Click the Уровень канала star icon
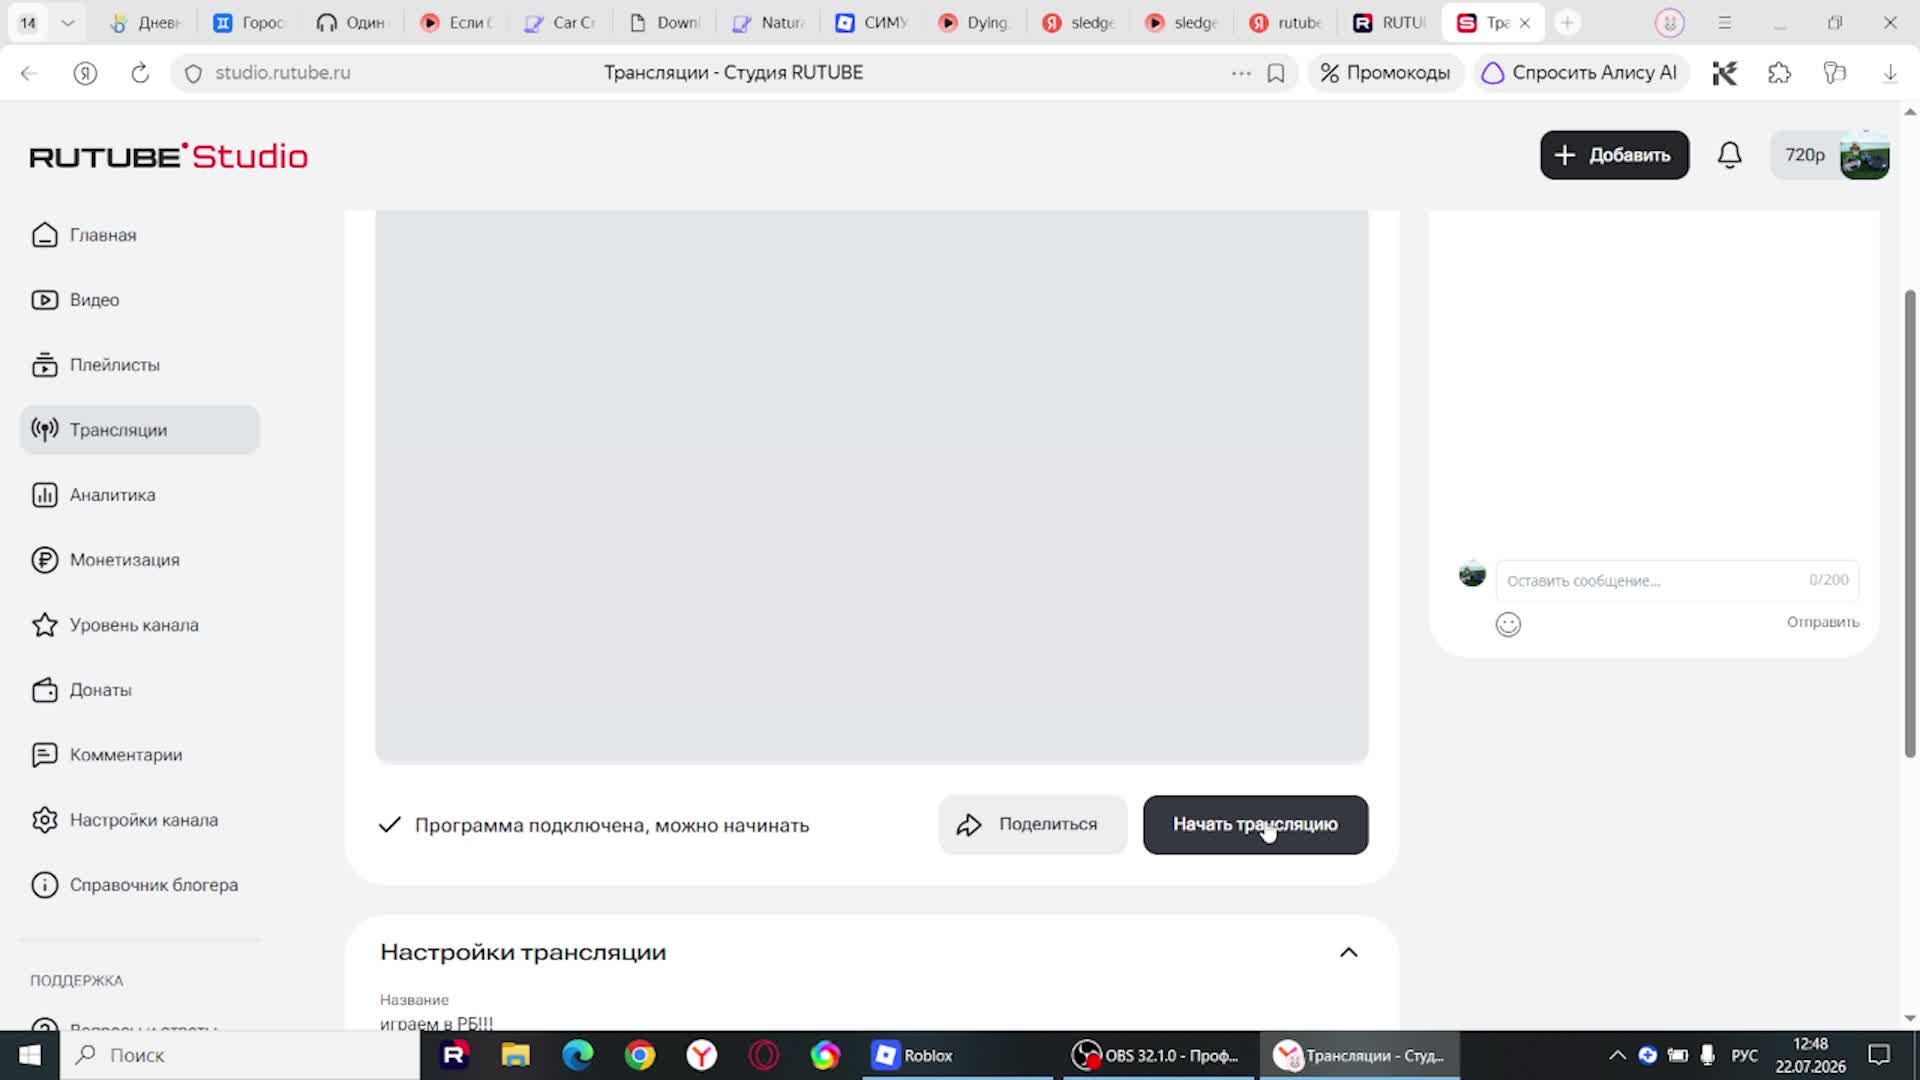Viewport: 1920px width, 1080px height. click(x=45, y=625)
